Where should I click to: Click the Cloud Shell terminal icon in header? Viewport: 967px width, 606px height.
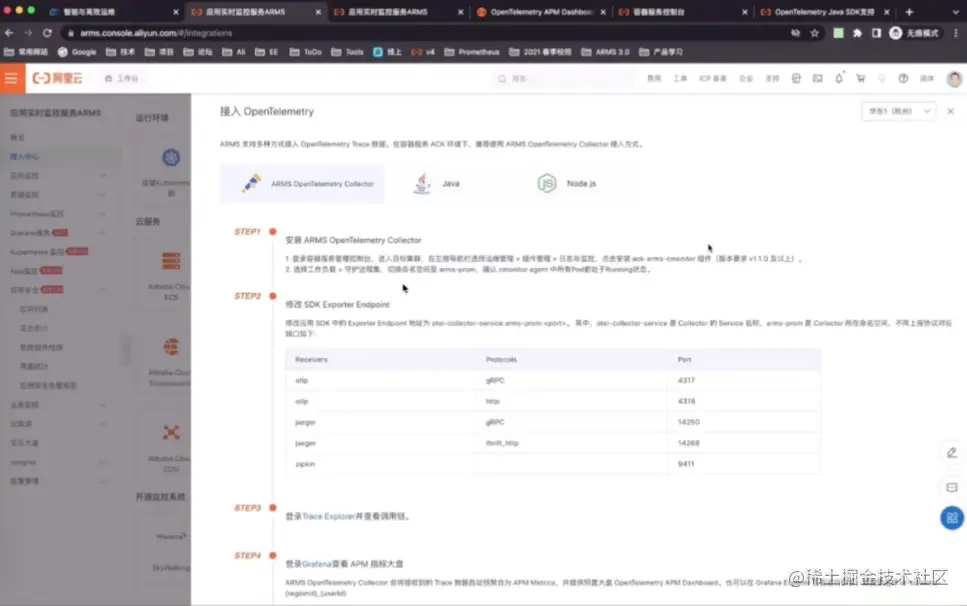817,78
